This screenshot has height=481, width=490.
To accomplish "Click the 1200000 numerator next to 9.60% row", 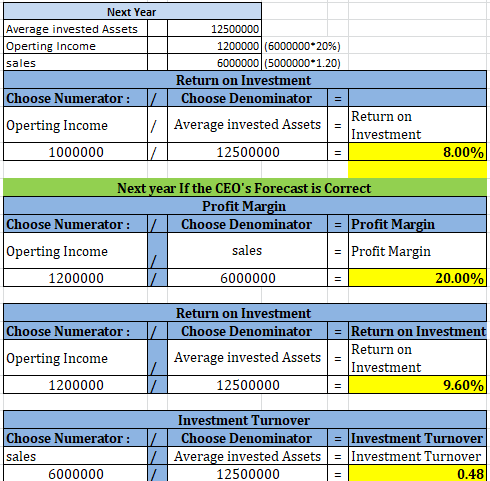I will pos(76,385).
